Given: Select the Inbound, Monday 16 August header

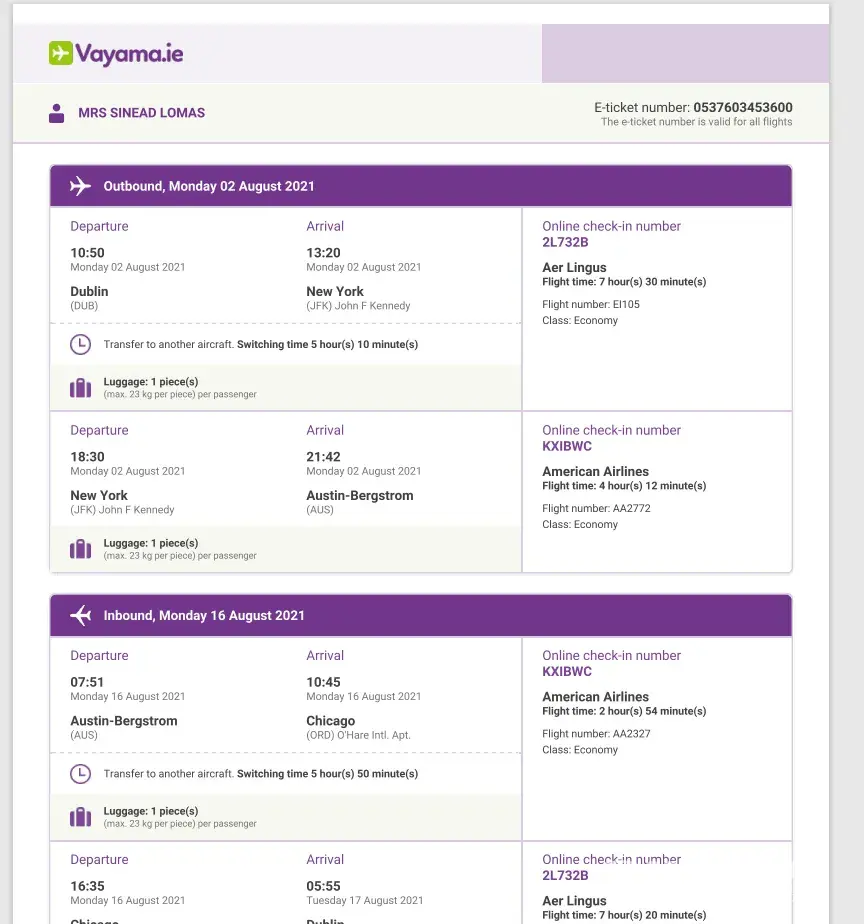Looking at the screenshot, I should [204, 615].
